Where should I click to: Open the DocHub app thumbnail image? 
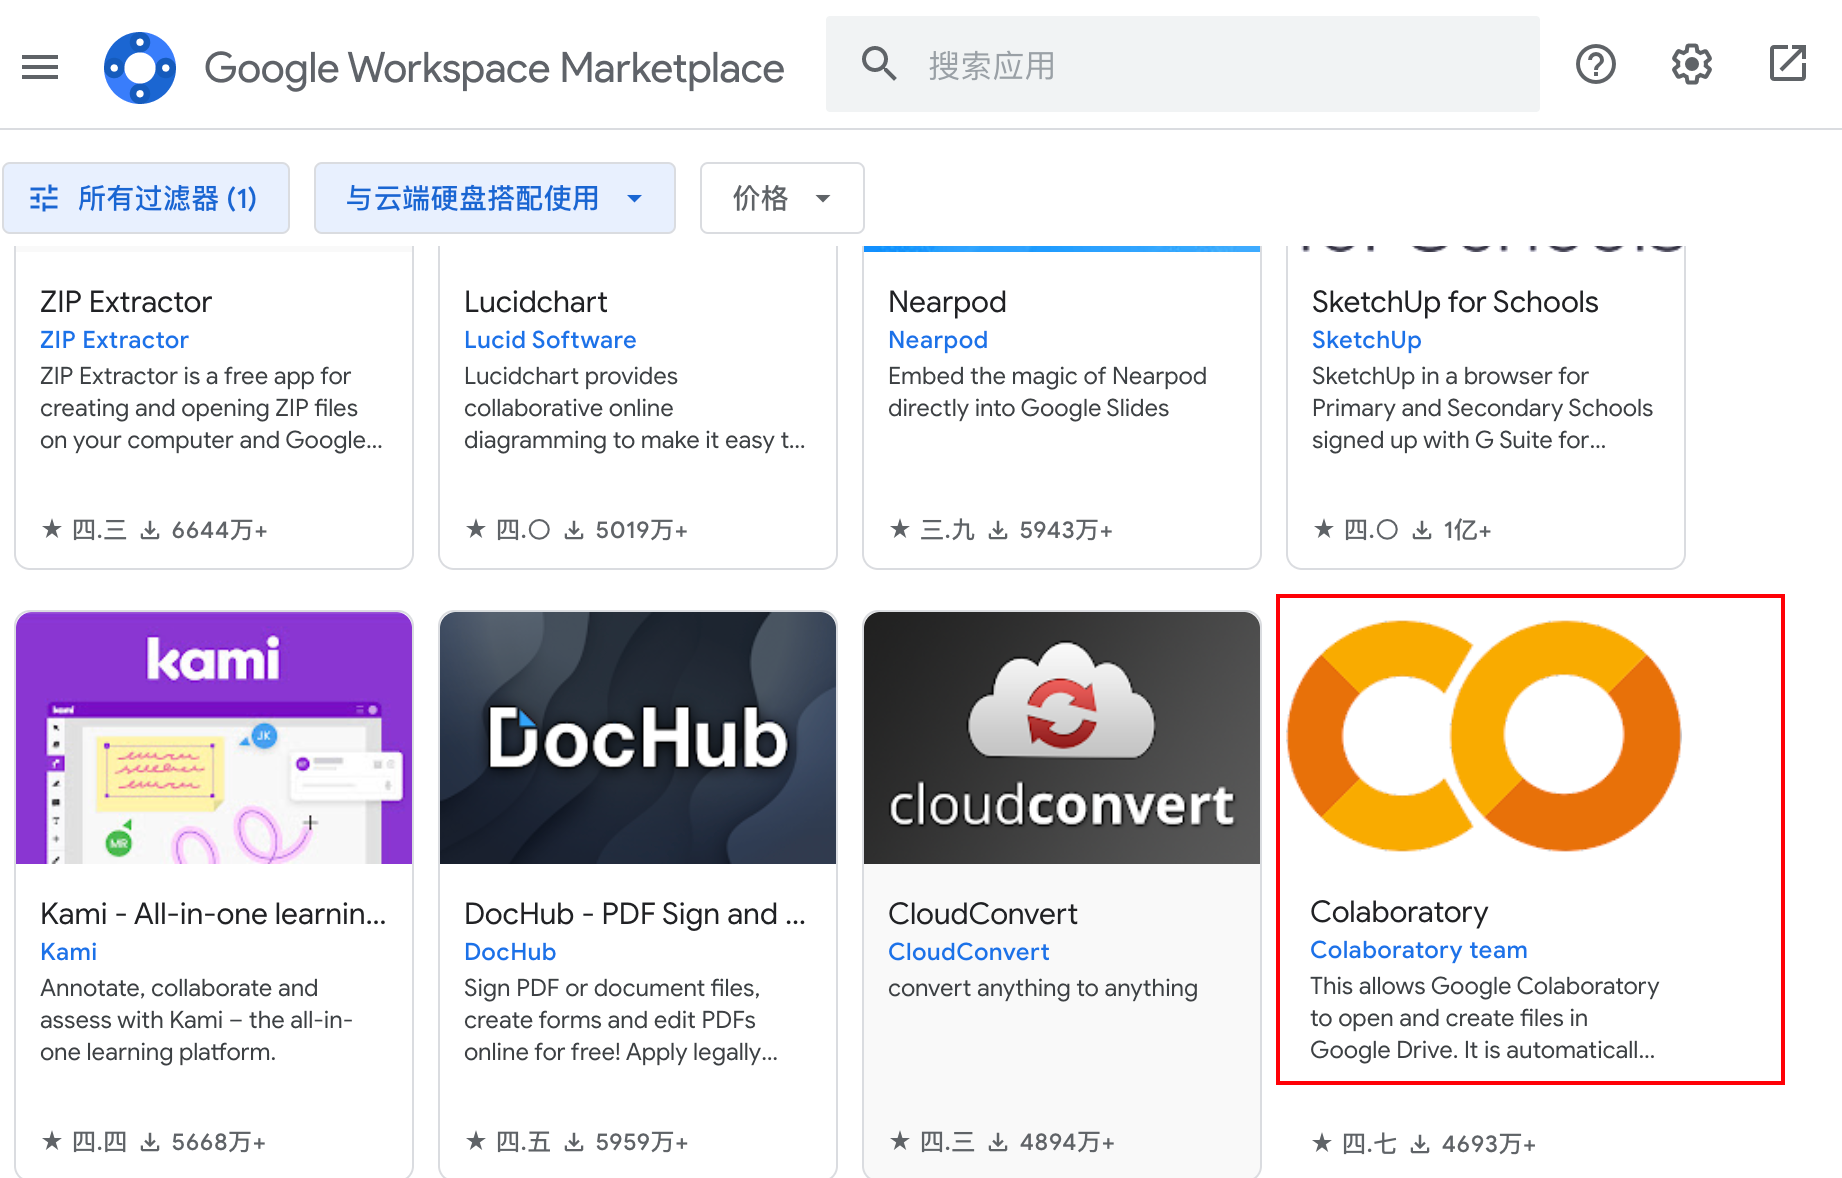[x=638, y=738]
